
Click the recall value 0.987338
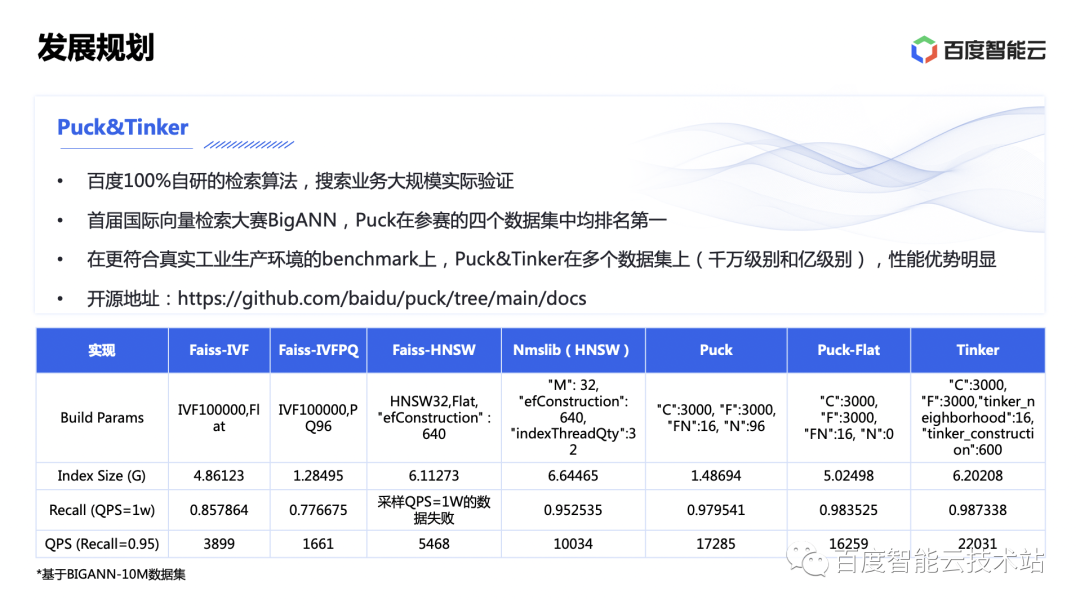977,510
